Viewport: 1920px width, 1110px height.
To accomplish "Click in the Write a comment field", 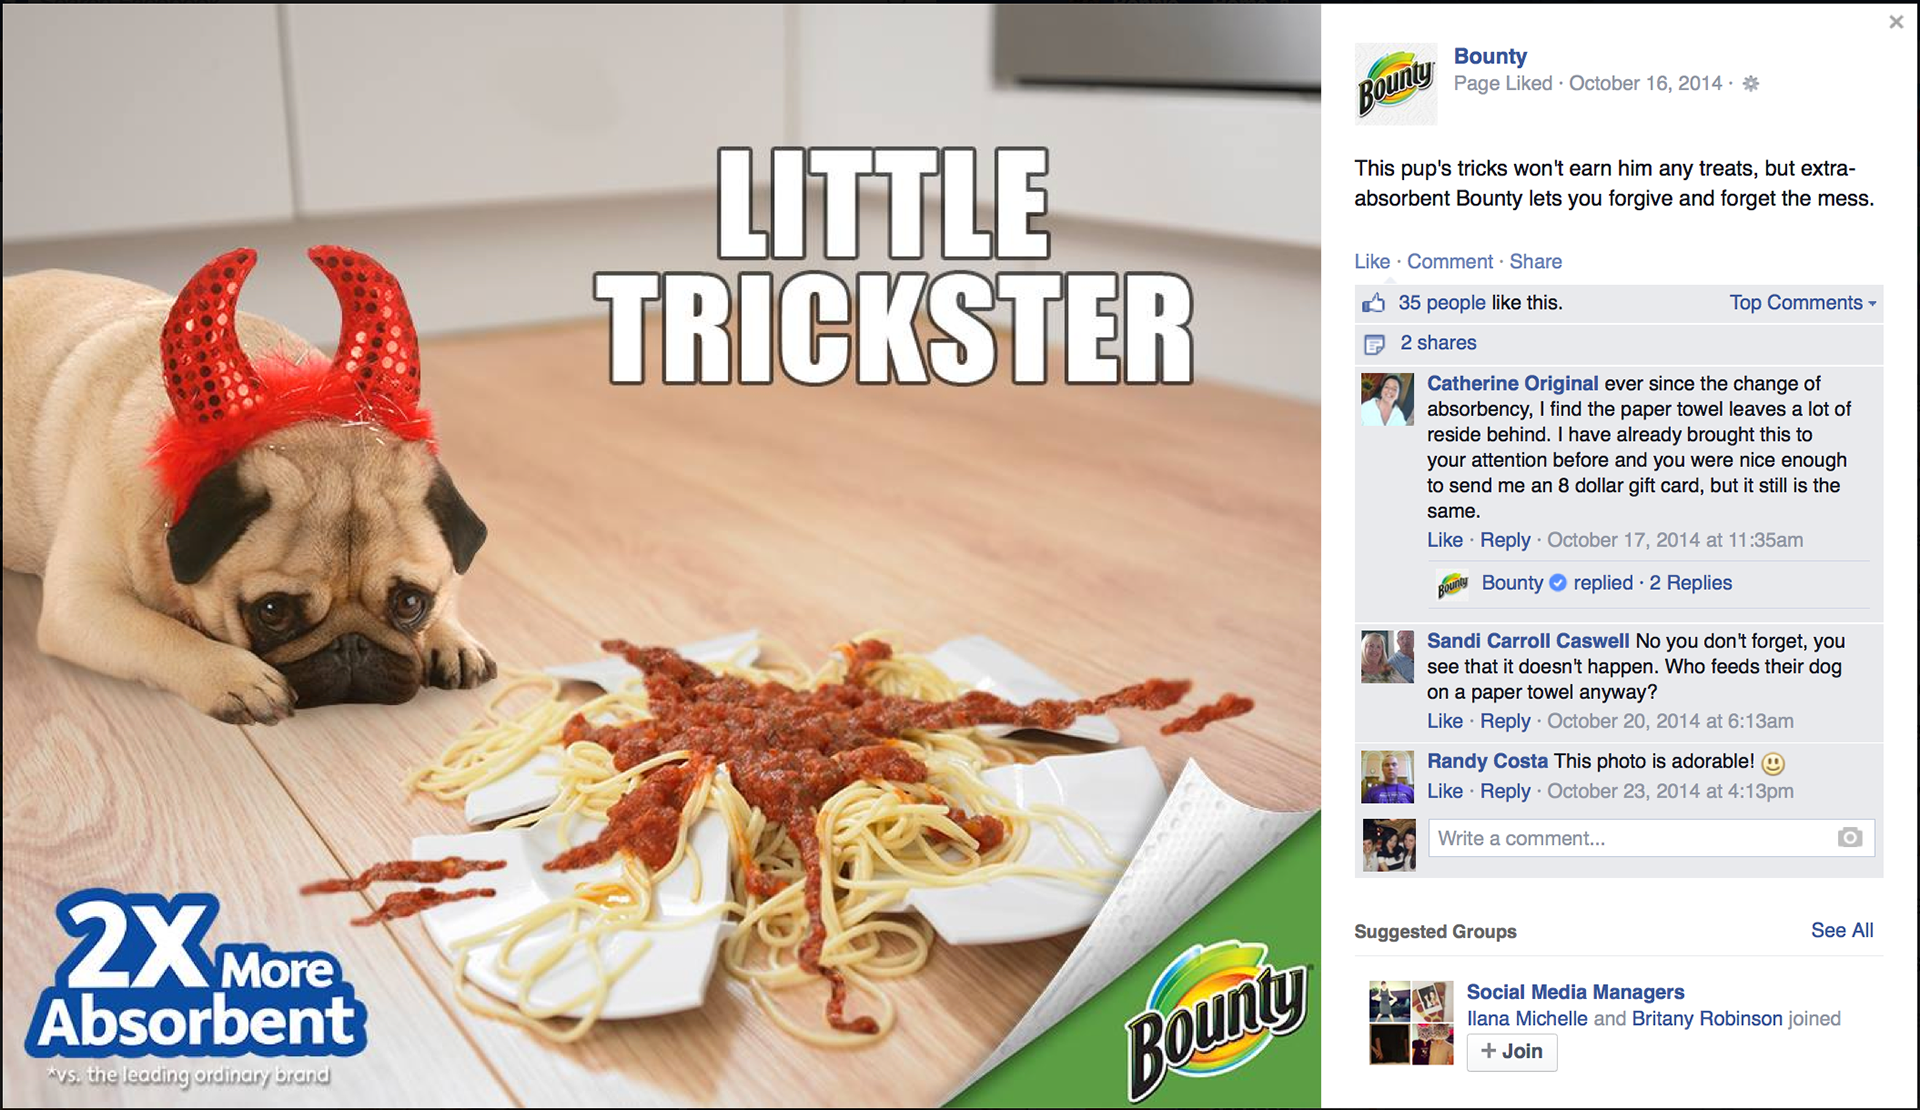I will point(1651,838).
